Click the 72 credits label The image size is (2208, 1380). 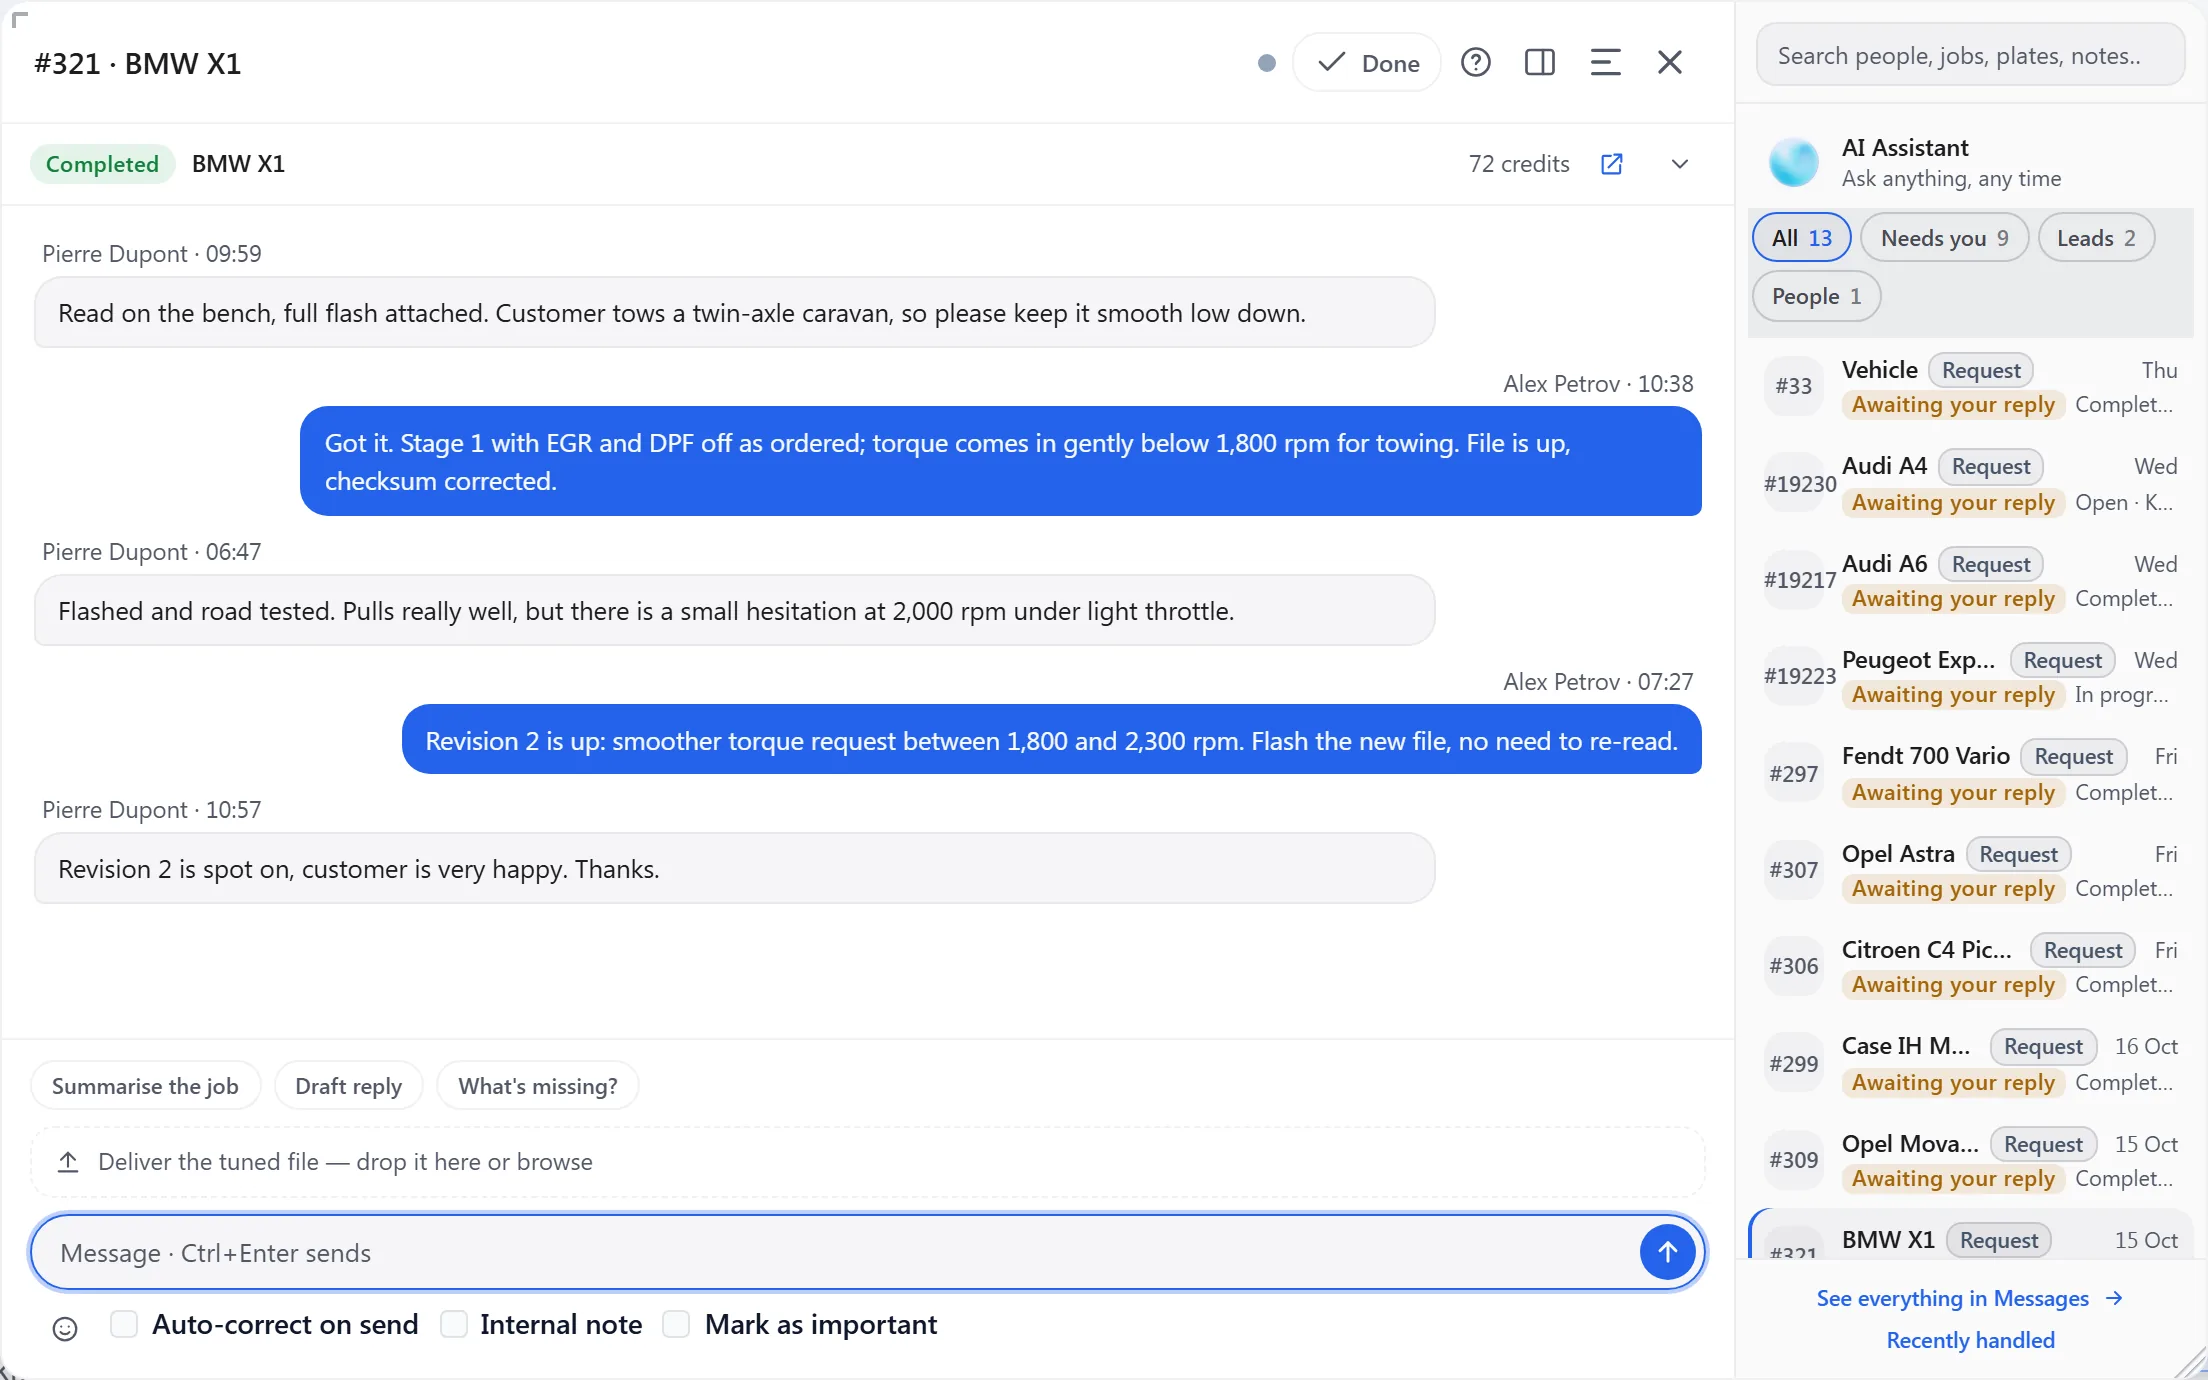coord(1519,164)
